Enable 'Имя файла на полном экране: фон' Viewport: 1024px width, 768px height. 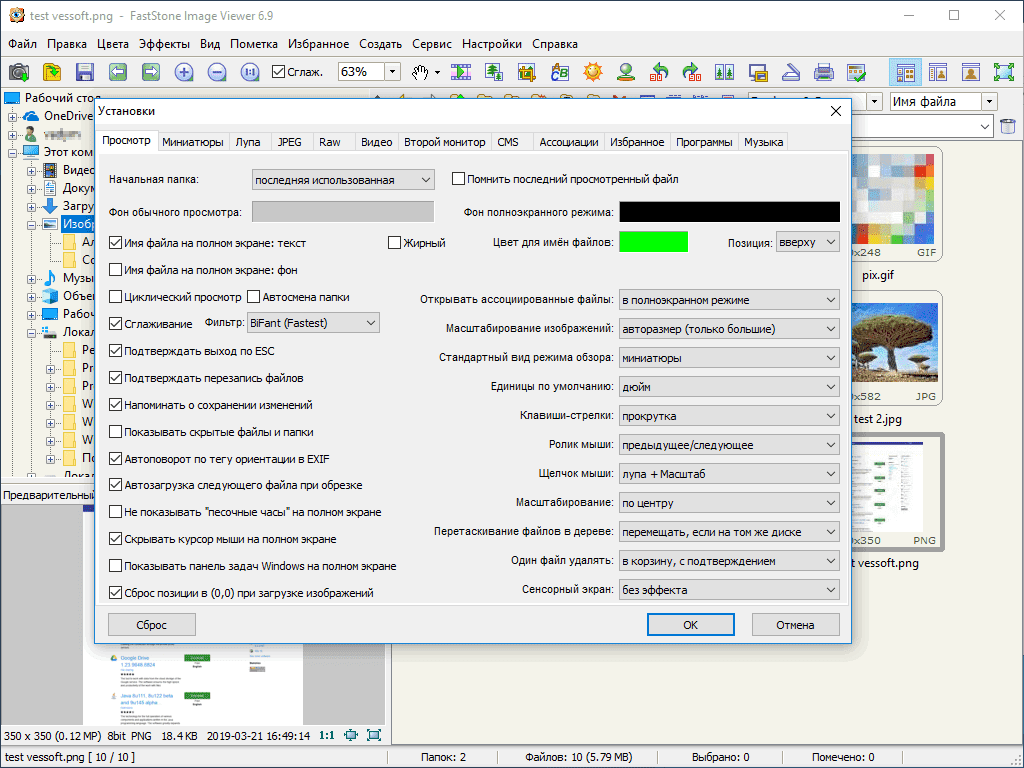(x=115, y=270)
